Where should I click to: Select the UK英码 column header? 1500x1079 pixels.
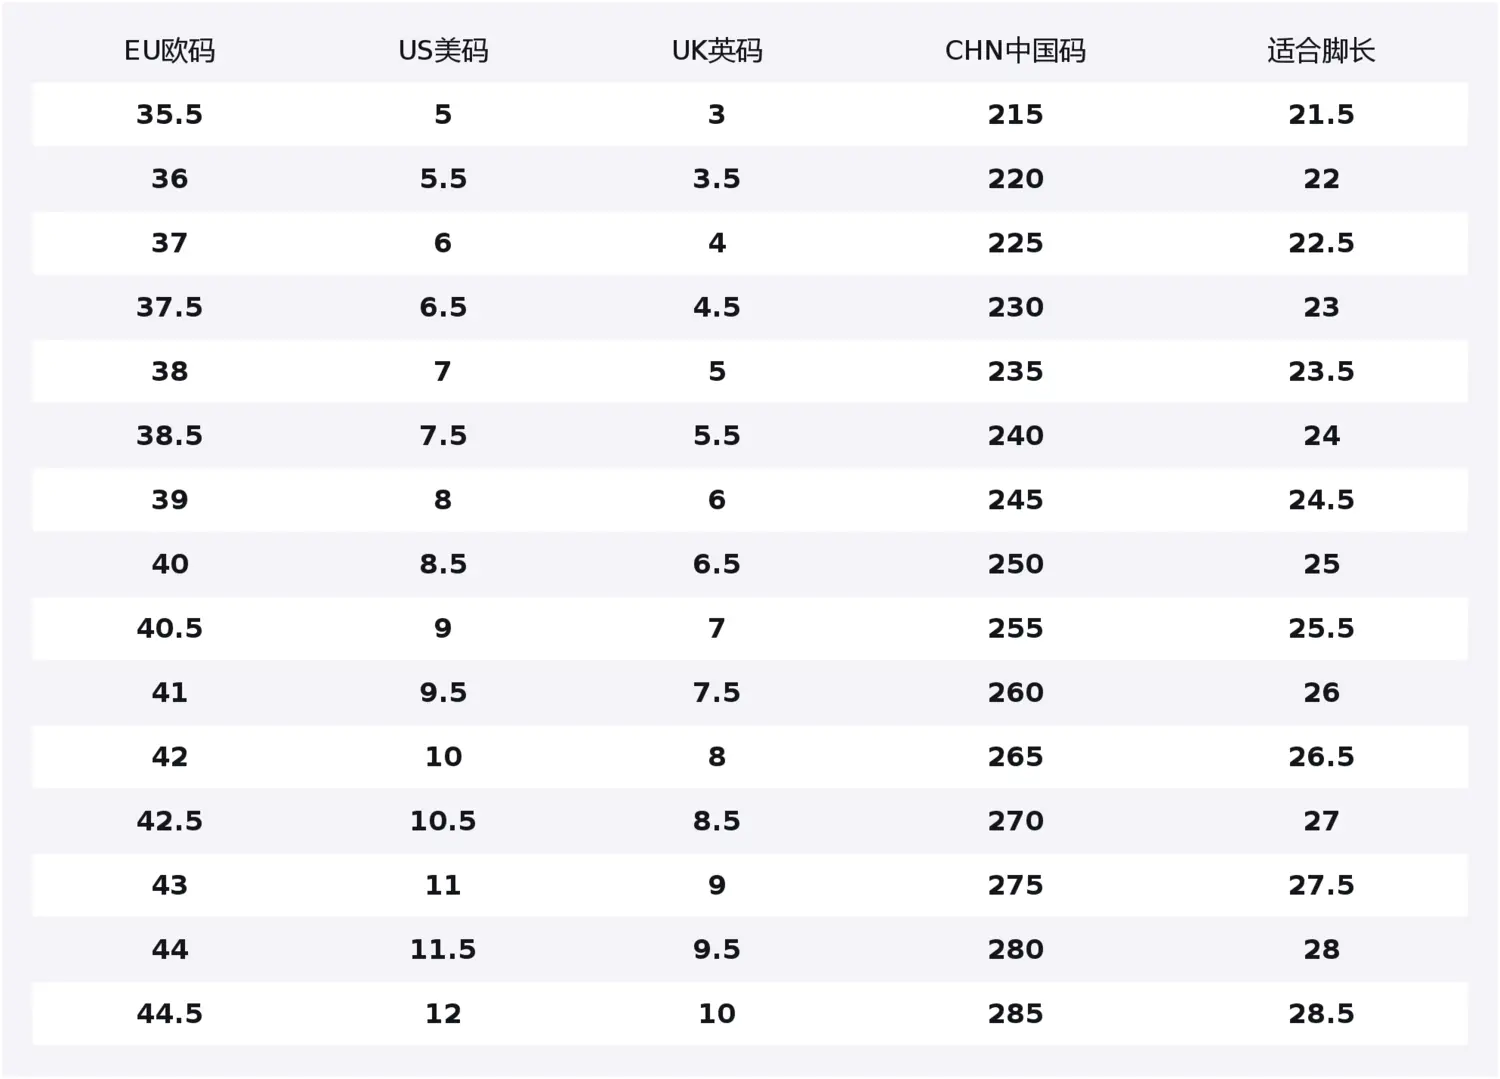tap(717, 51)
